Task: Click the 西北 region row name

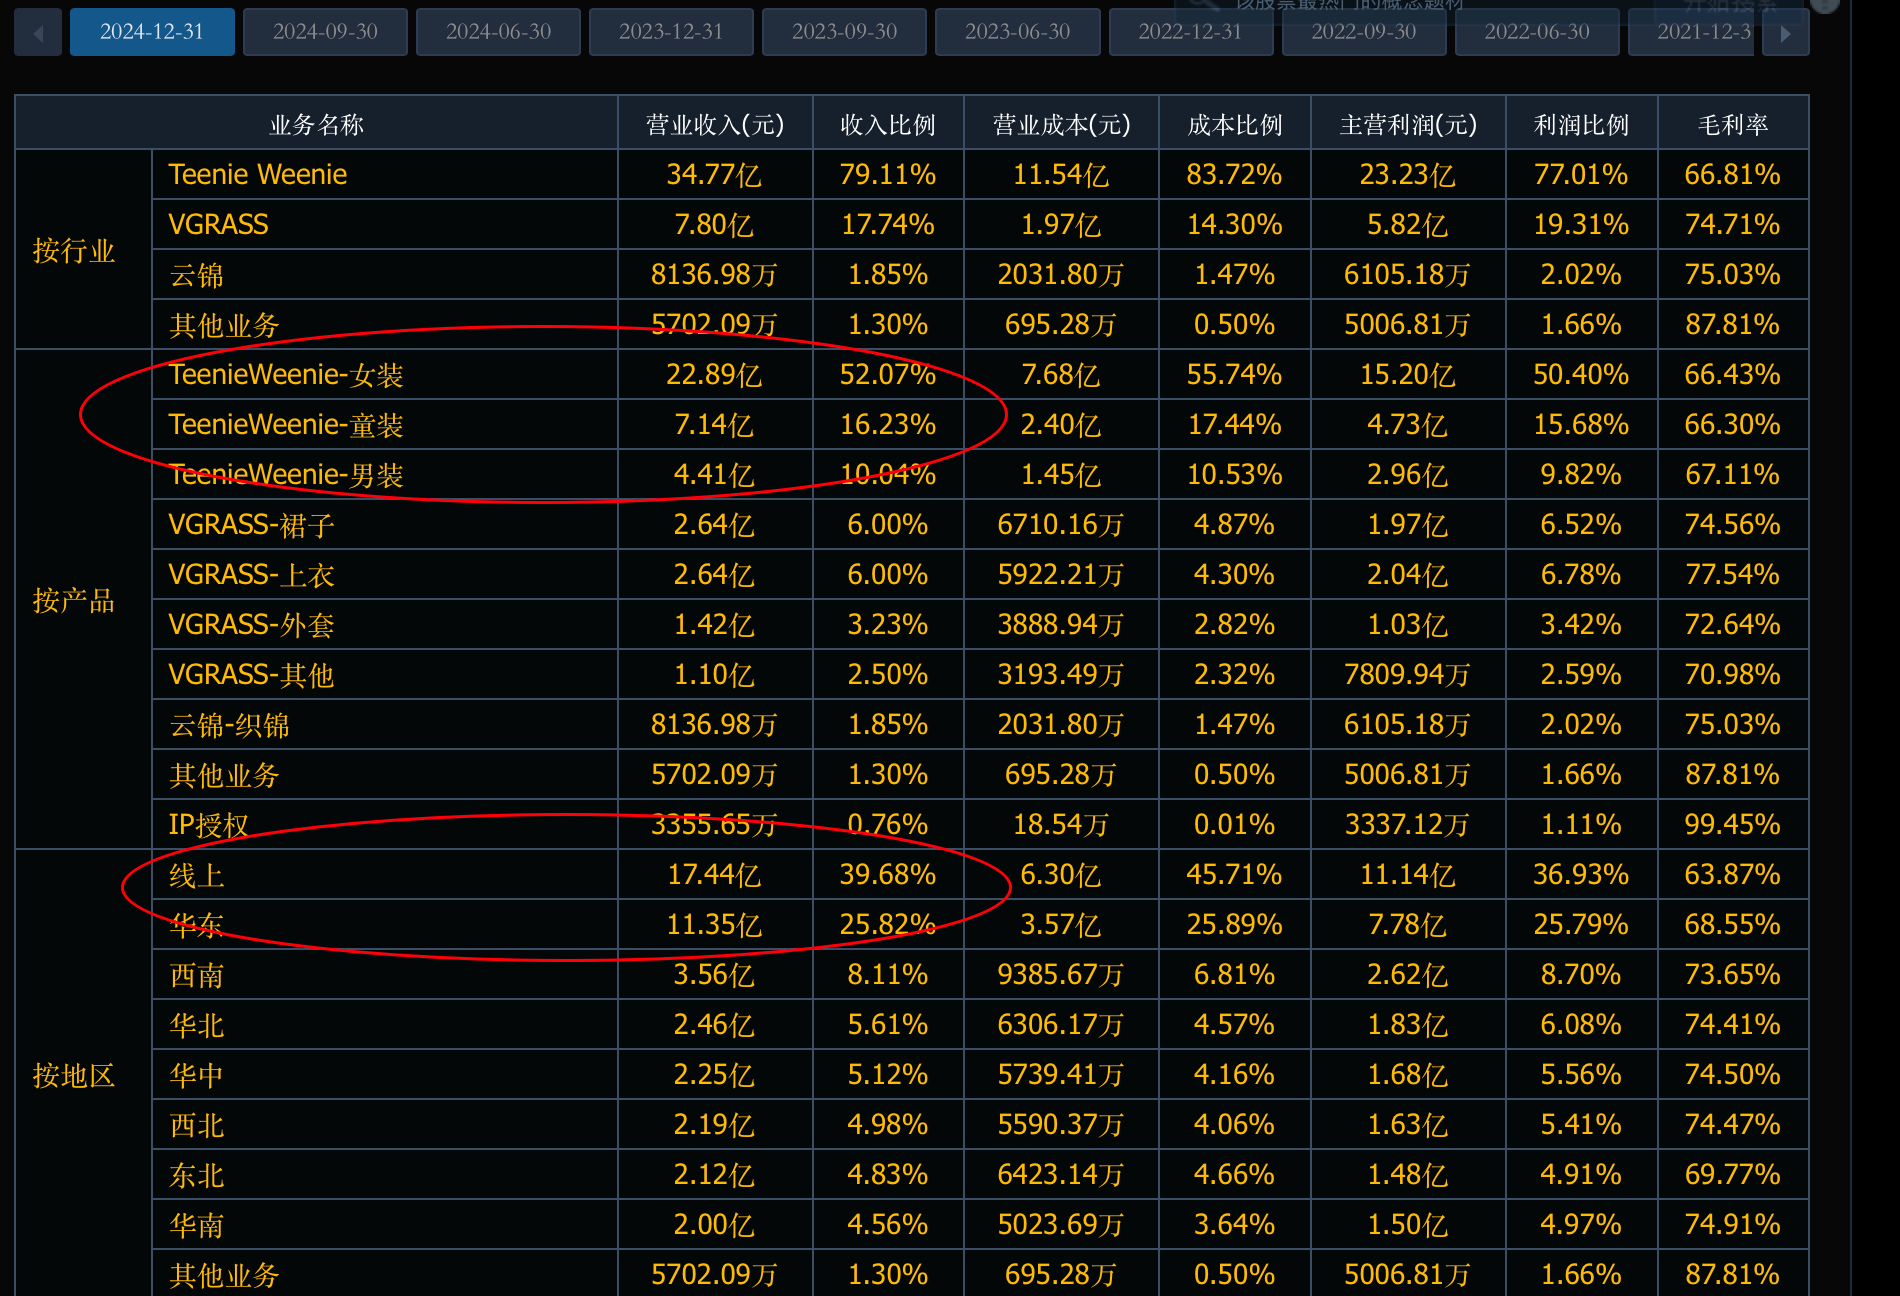Action: (196, 1124)
